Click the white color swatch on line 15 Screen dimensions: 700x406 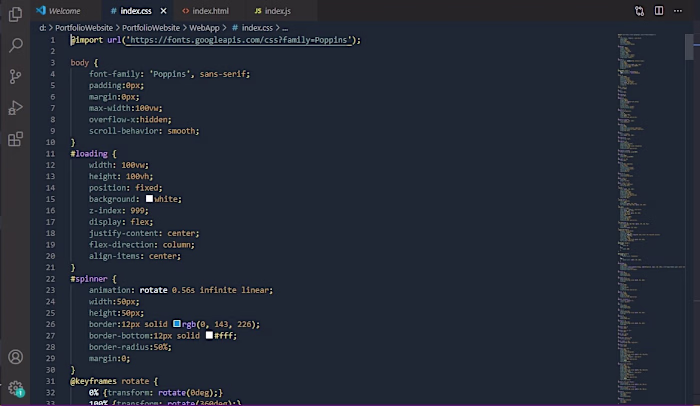click(x=149, y=199)
